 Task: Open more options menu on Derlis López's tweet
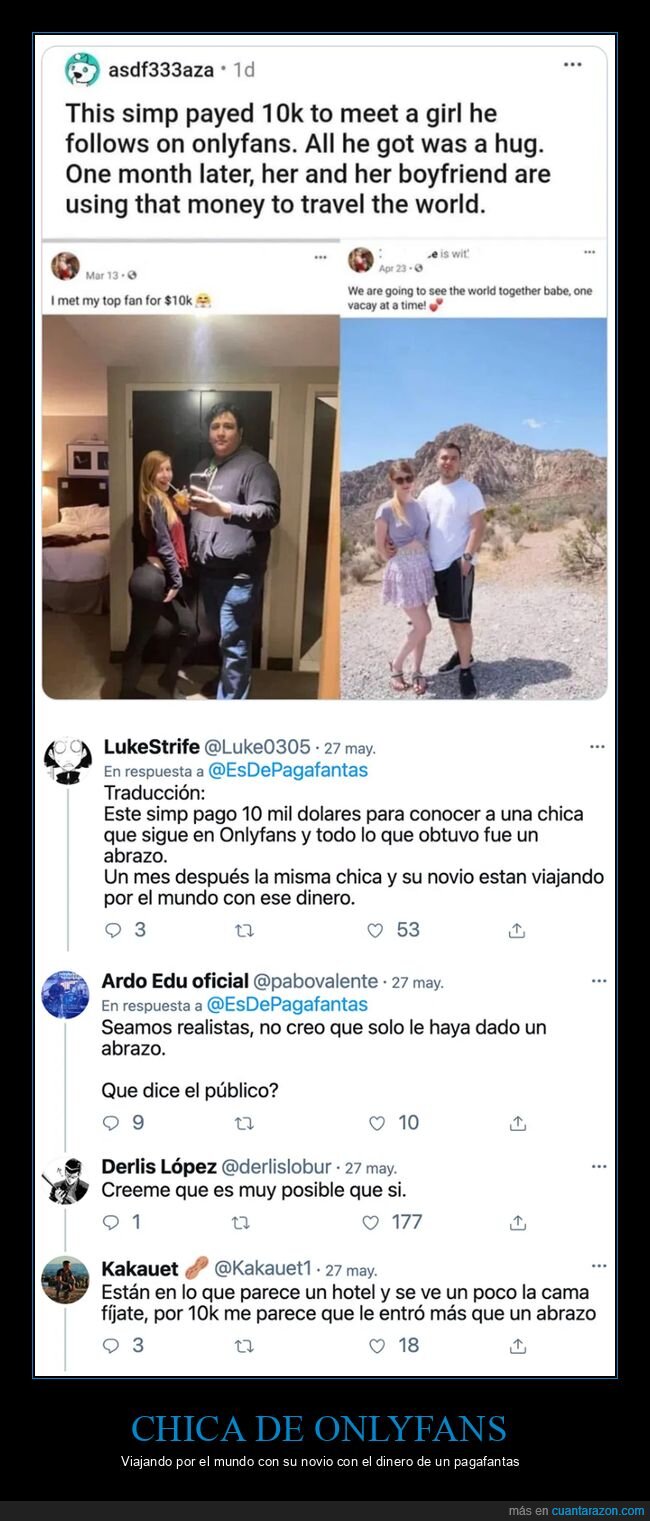(598, 1166)
